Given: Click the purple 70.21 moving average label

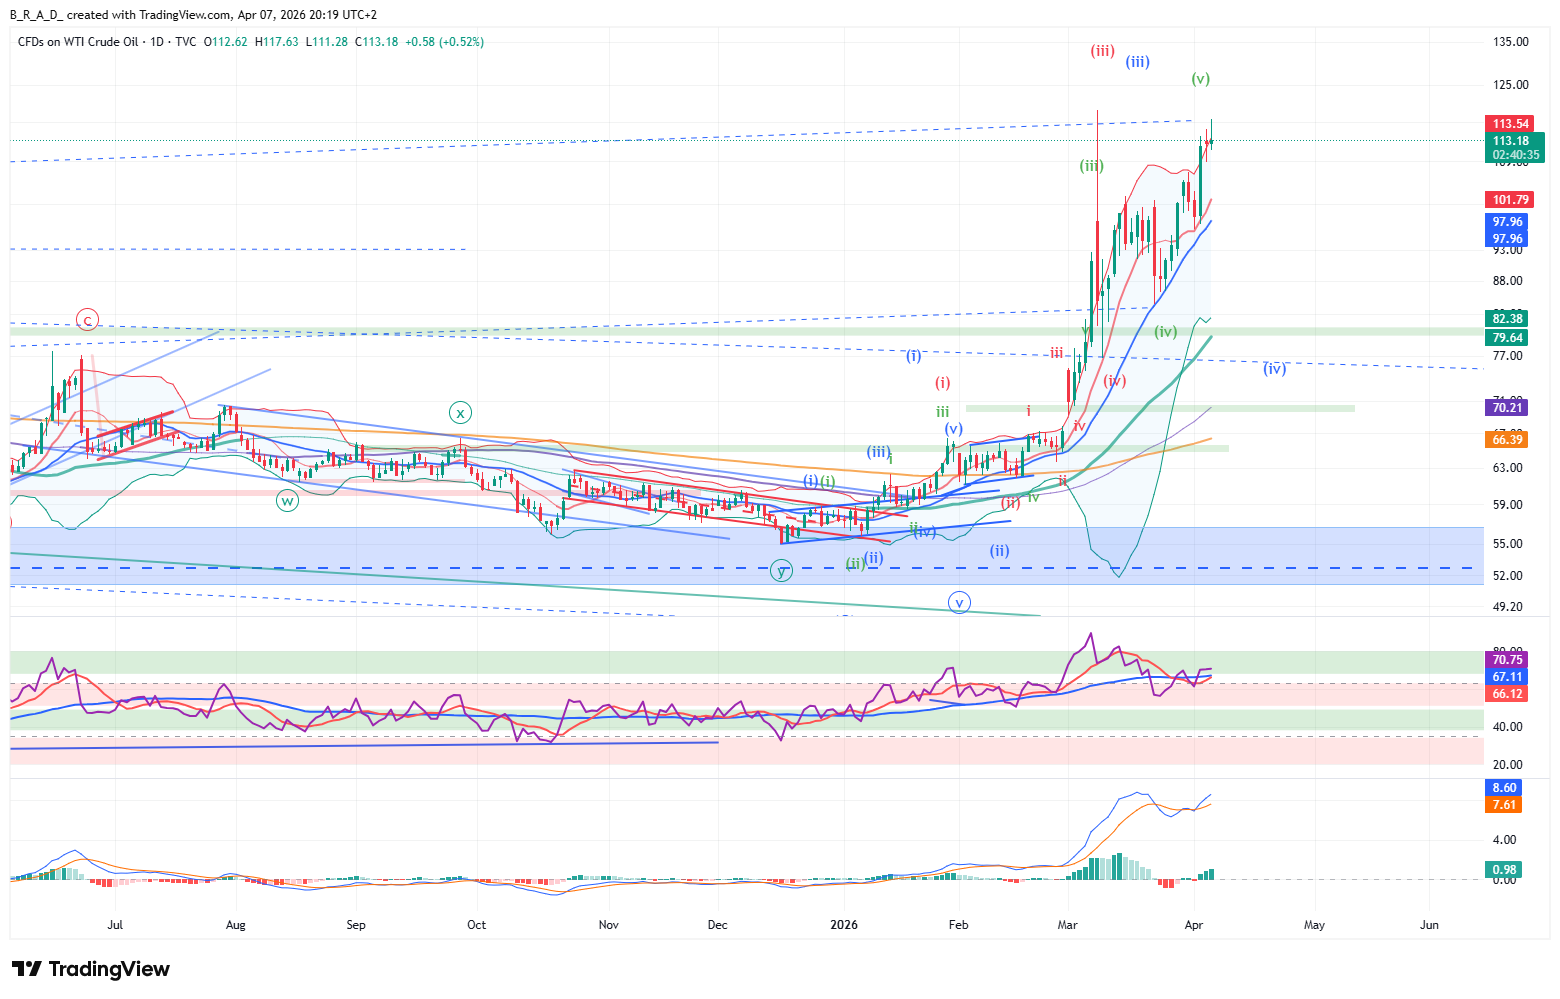Looking at the screenshot, I should 1507,407.
